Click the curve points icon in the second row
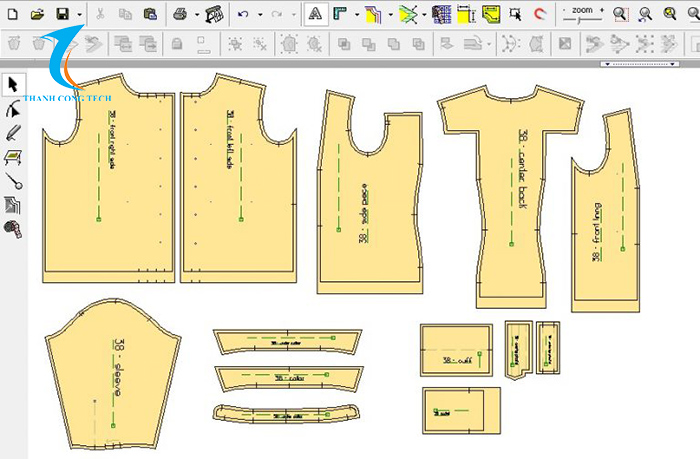 tap(511, 44)
